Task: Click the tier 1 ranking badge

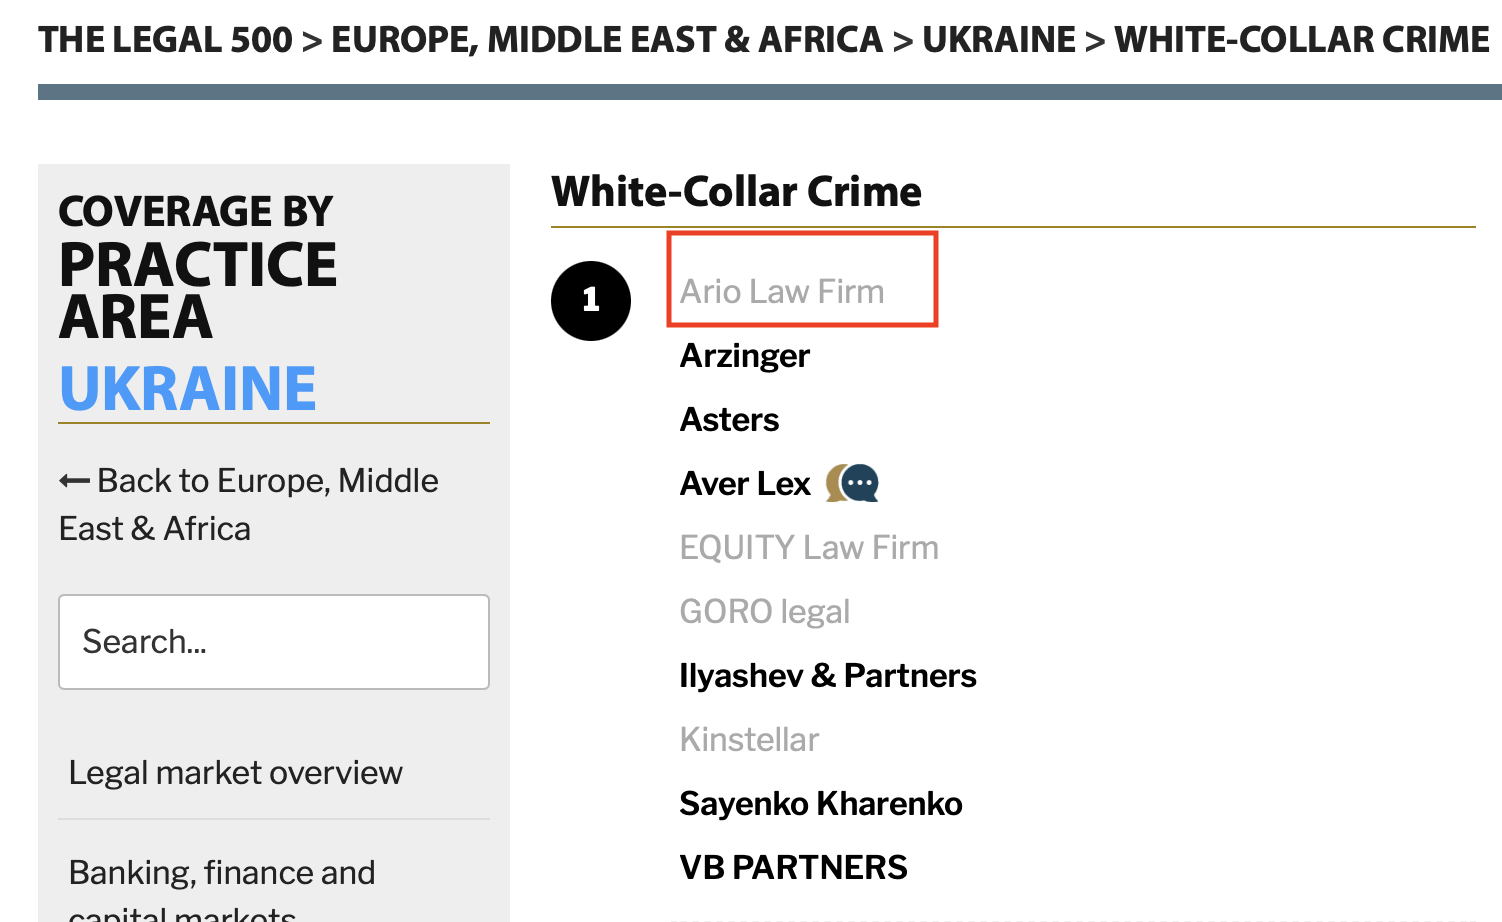Action: [591, 300]
